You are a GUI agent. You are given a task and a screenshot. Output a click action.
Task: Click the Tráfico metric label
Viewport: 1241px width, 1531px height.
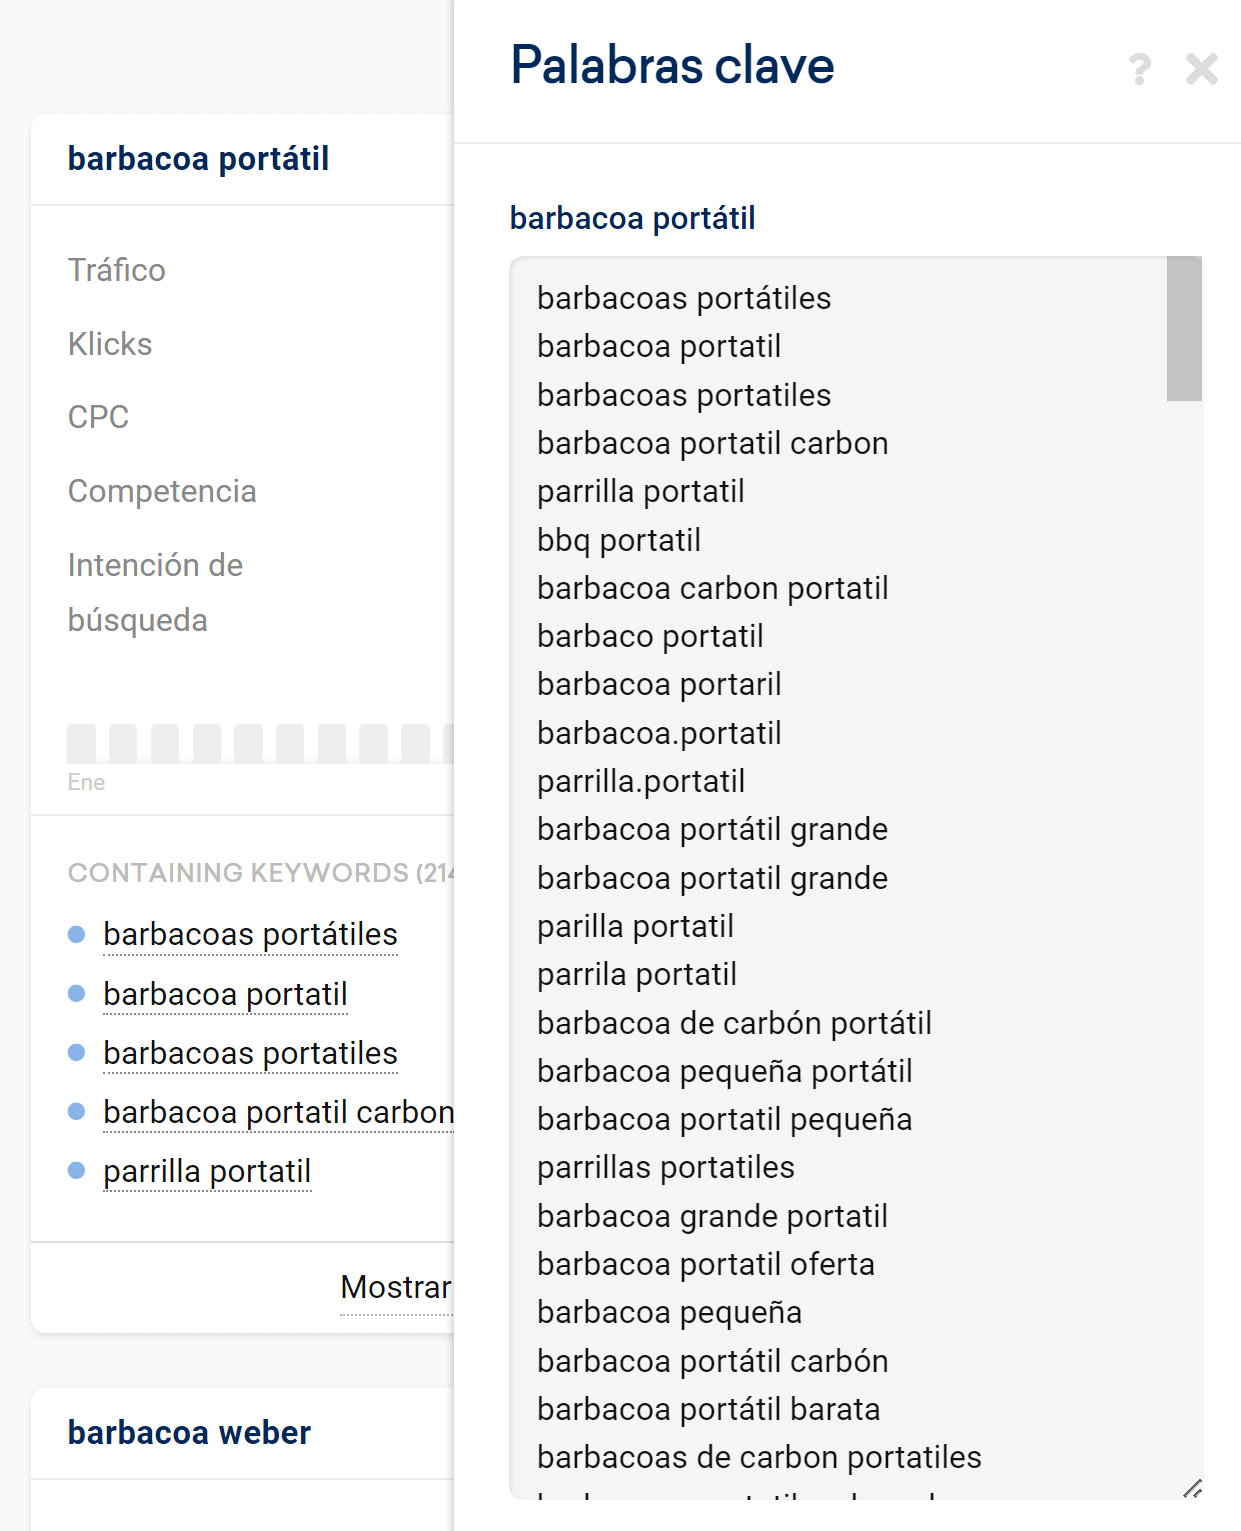pos(116,270)
